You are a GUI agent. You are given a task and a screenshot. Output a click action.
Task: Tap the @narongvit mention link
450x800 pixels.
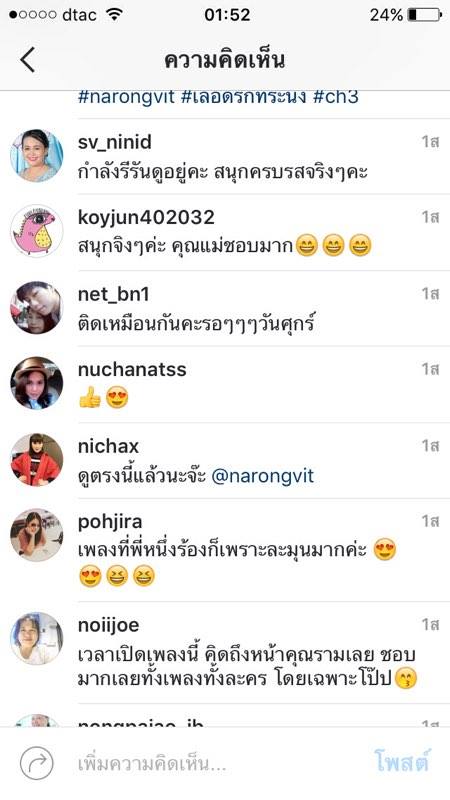(x=263, y=476)
